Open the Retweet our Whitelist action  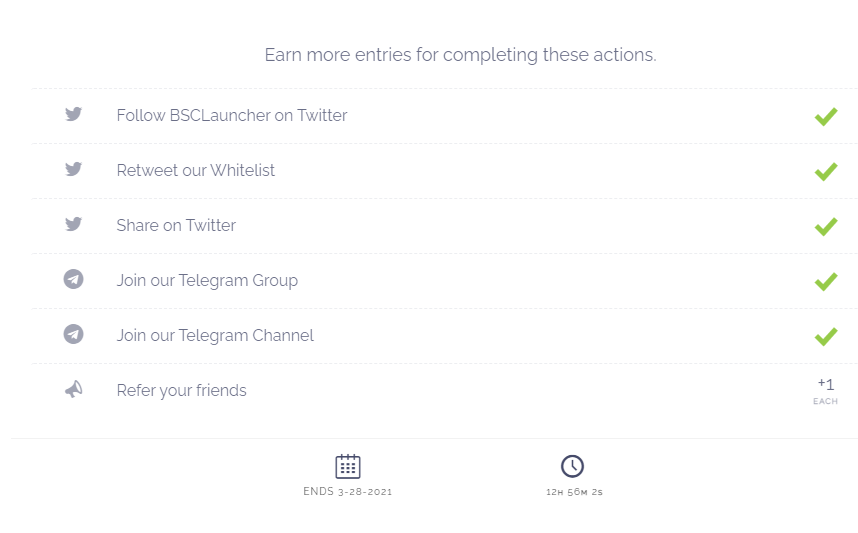pos(196,171)
